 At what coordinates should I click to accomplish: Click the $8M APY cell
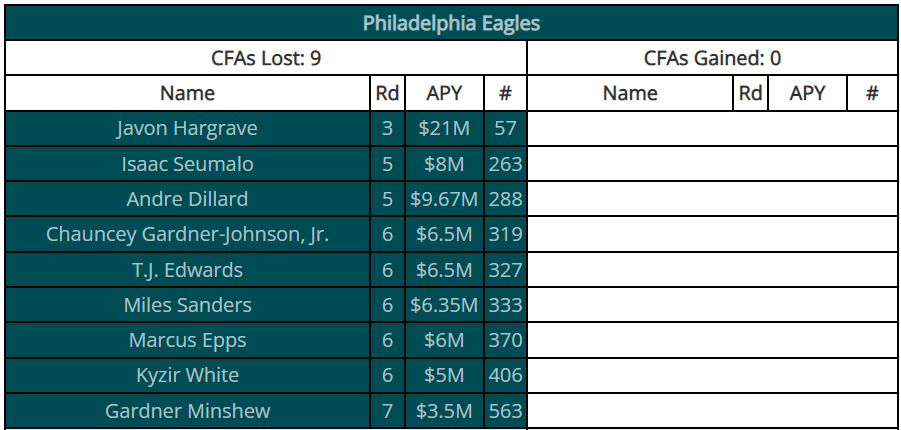tap(444, 164)
